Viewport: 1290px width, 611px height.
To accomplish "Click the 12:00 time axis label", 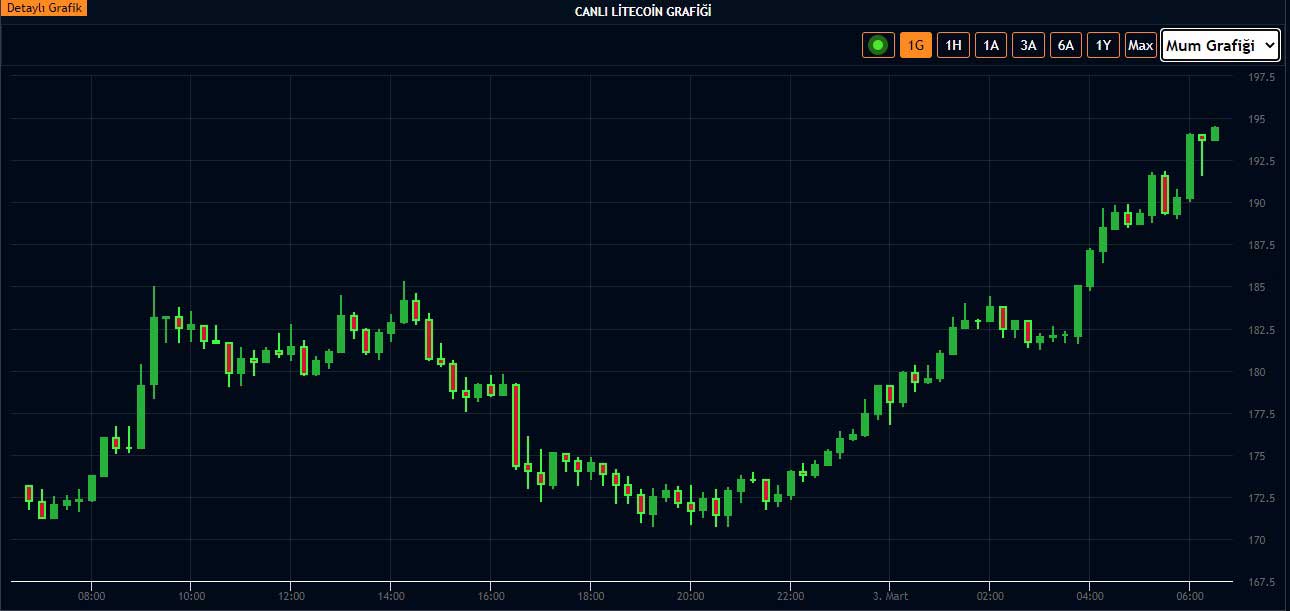I will pyautogui.click(x=291, y=595).
